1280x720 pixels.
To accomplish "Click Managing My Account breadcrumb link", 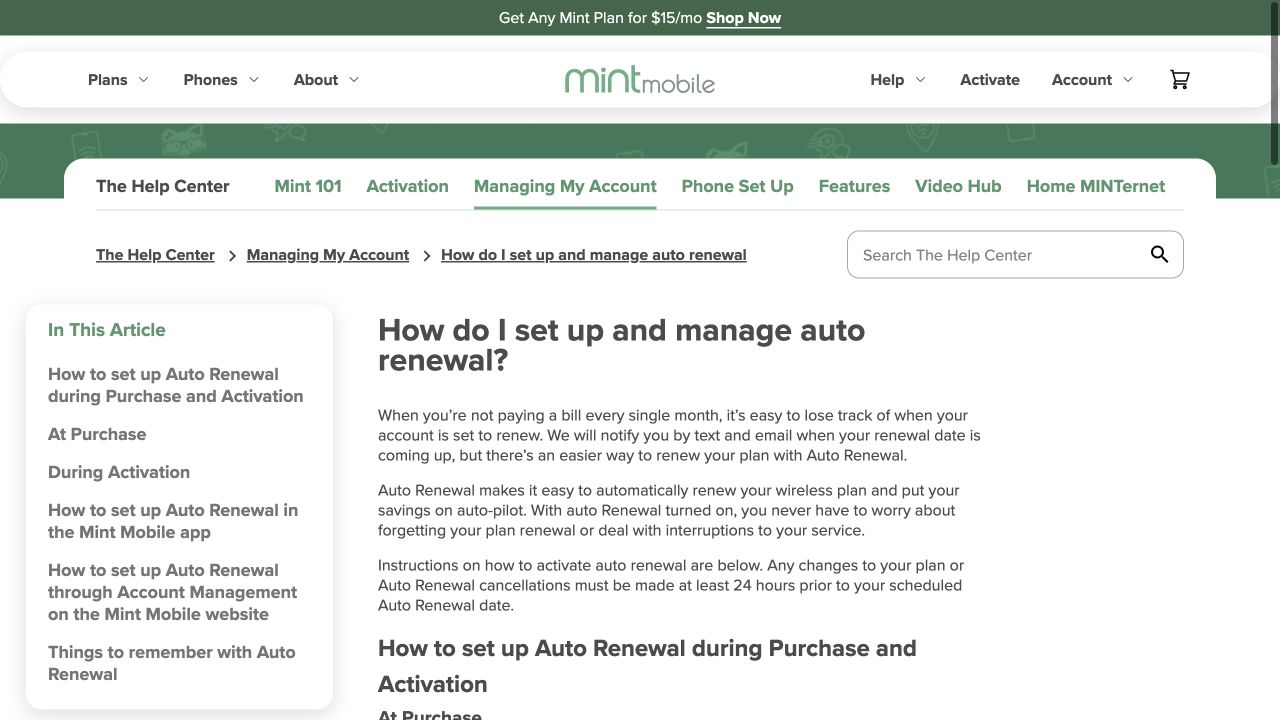I will [x=328, y=255].
